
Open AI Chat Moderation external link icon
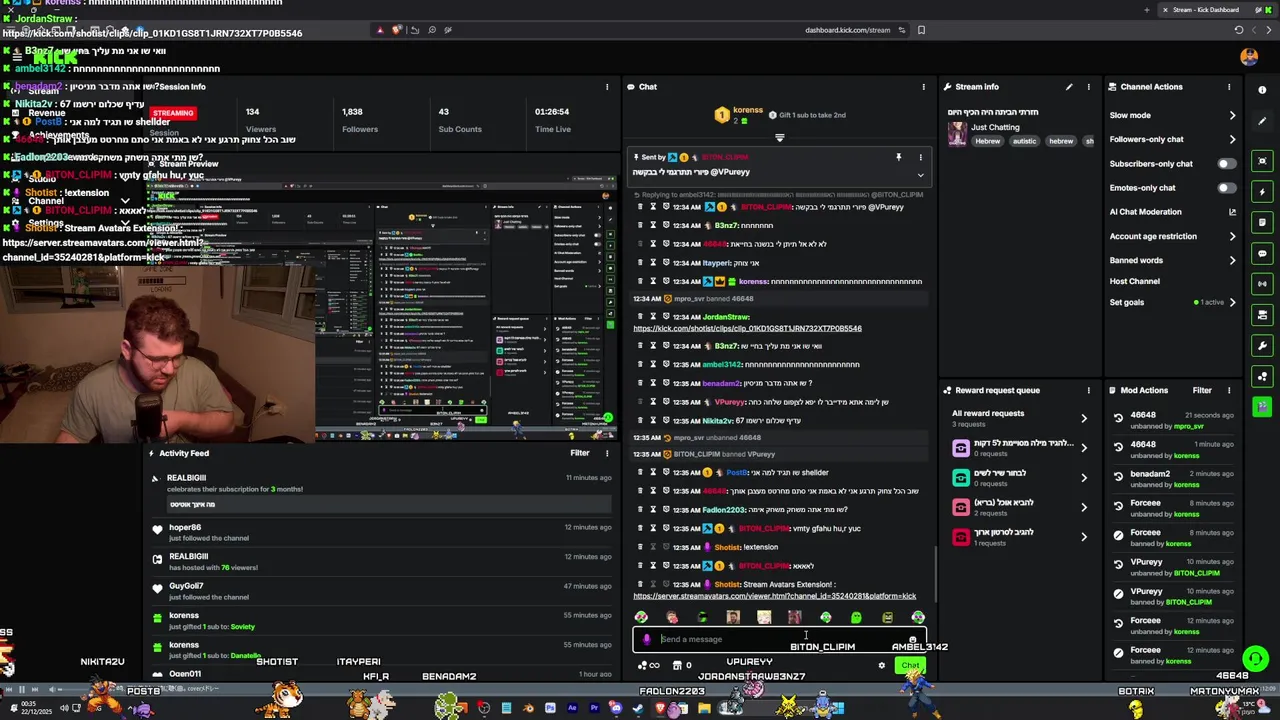1232,212
